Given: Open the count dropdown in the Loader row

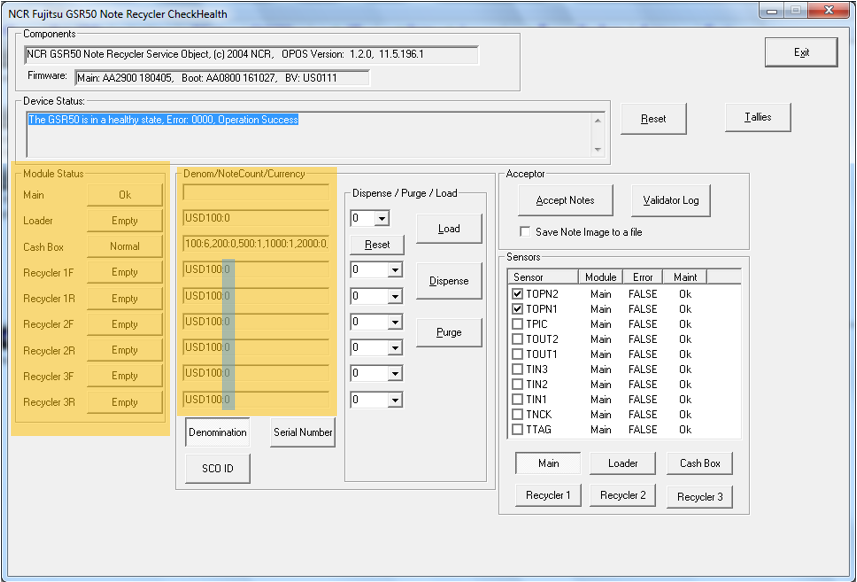Looking at the screenshot, I should (x=382, y=219).
